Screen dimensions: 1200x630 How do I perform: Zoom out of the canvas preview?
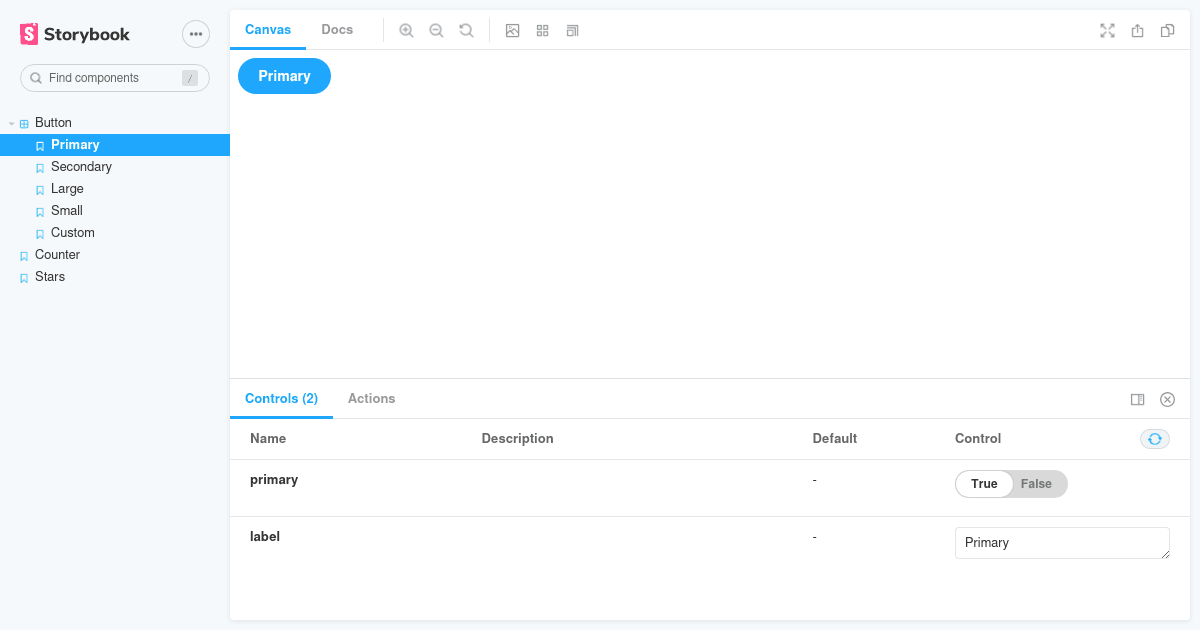click(x=436, y=30)
